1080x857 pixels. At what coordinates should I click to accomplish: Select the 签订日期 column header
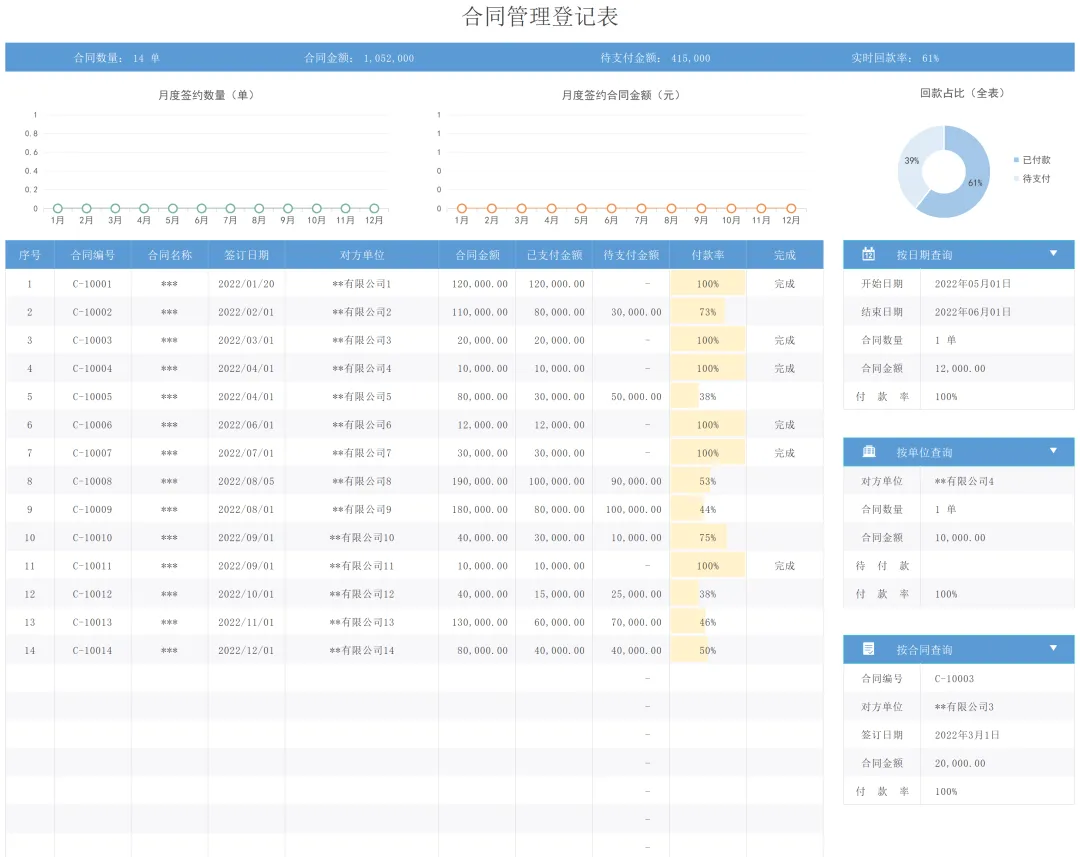(247, 255)
